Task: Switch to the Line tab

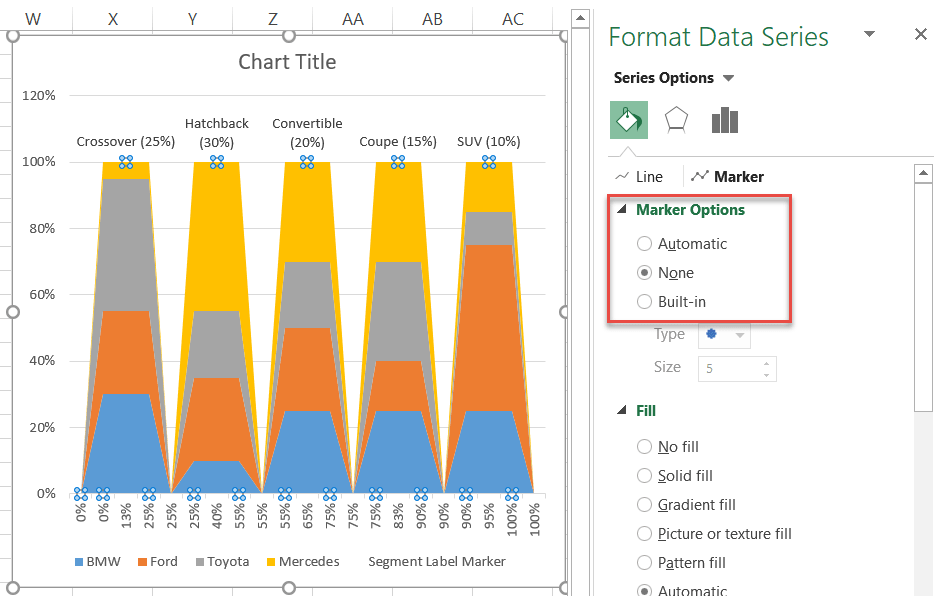Action: (x=639, y=177)
